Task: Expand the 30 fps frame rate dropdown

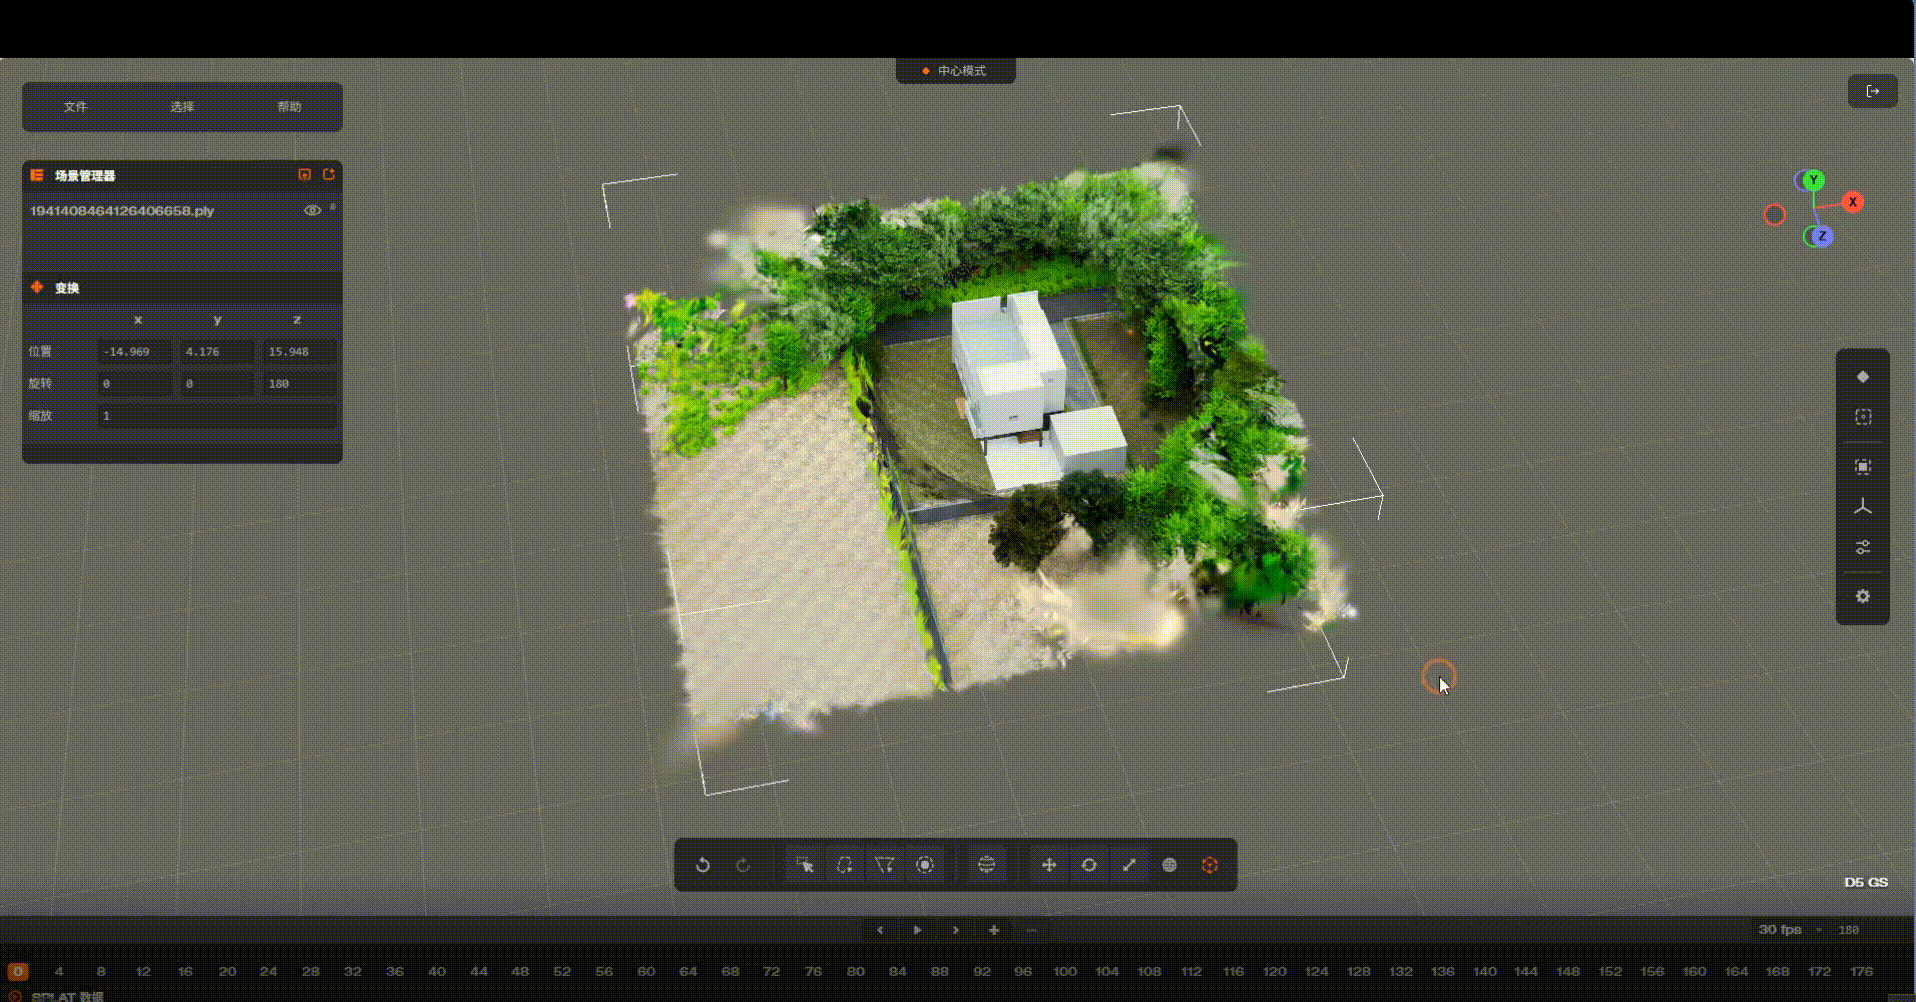Action: click(x=1787, y=930)
